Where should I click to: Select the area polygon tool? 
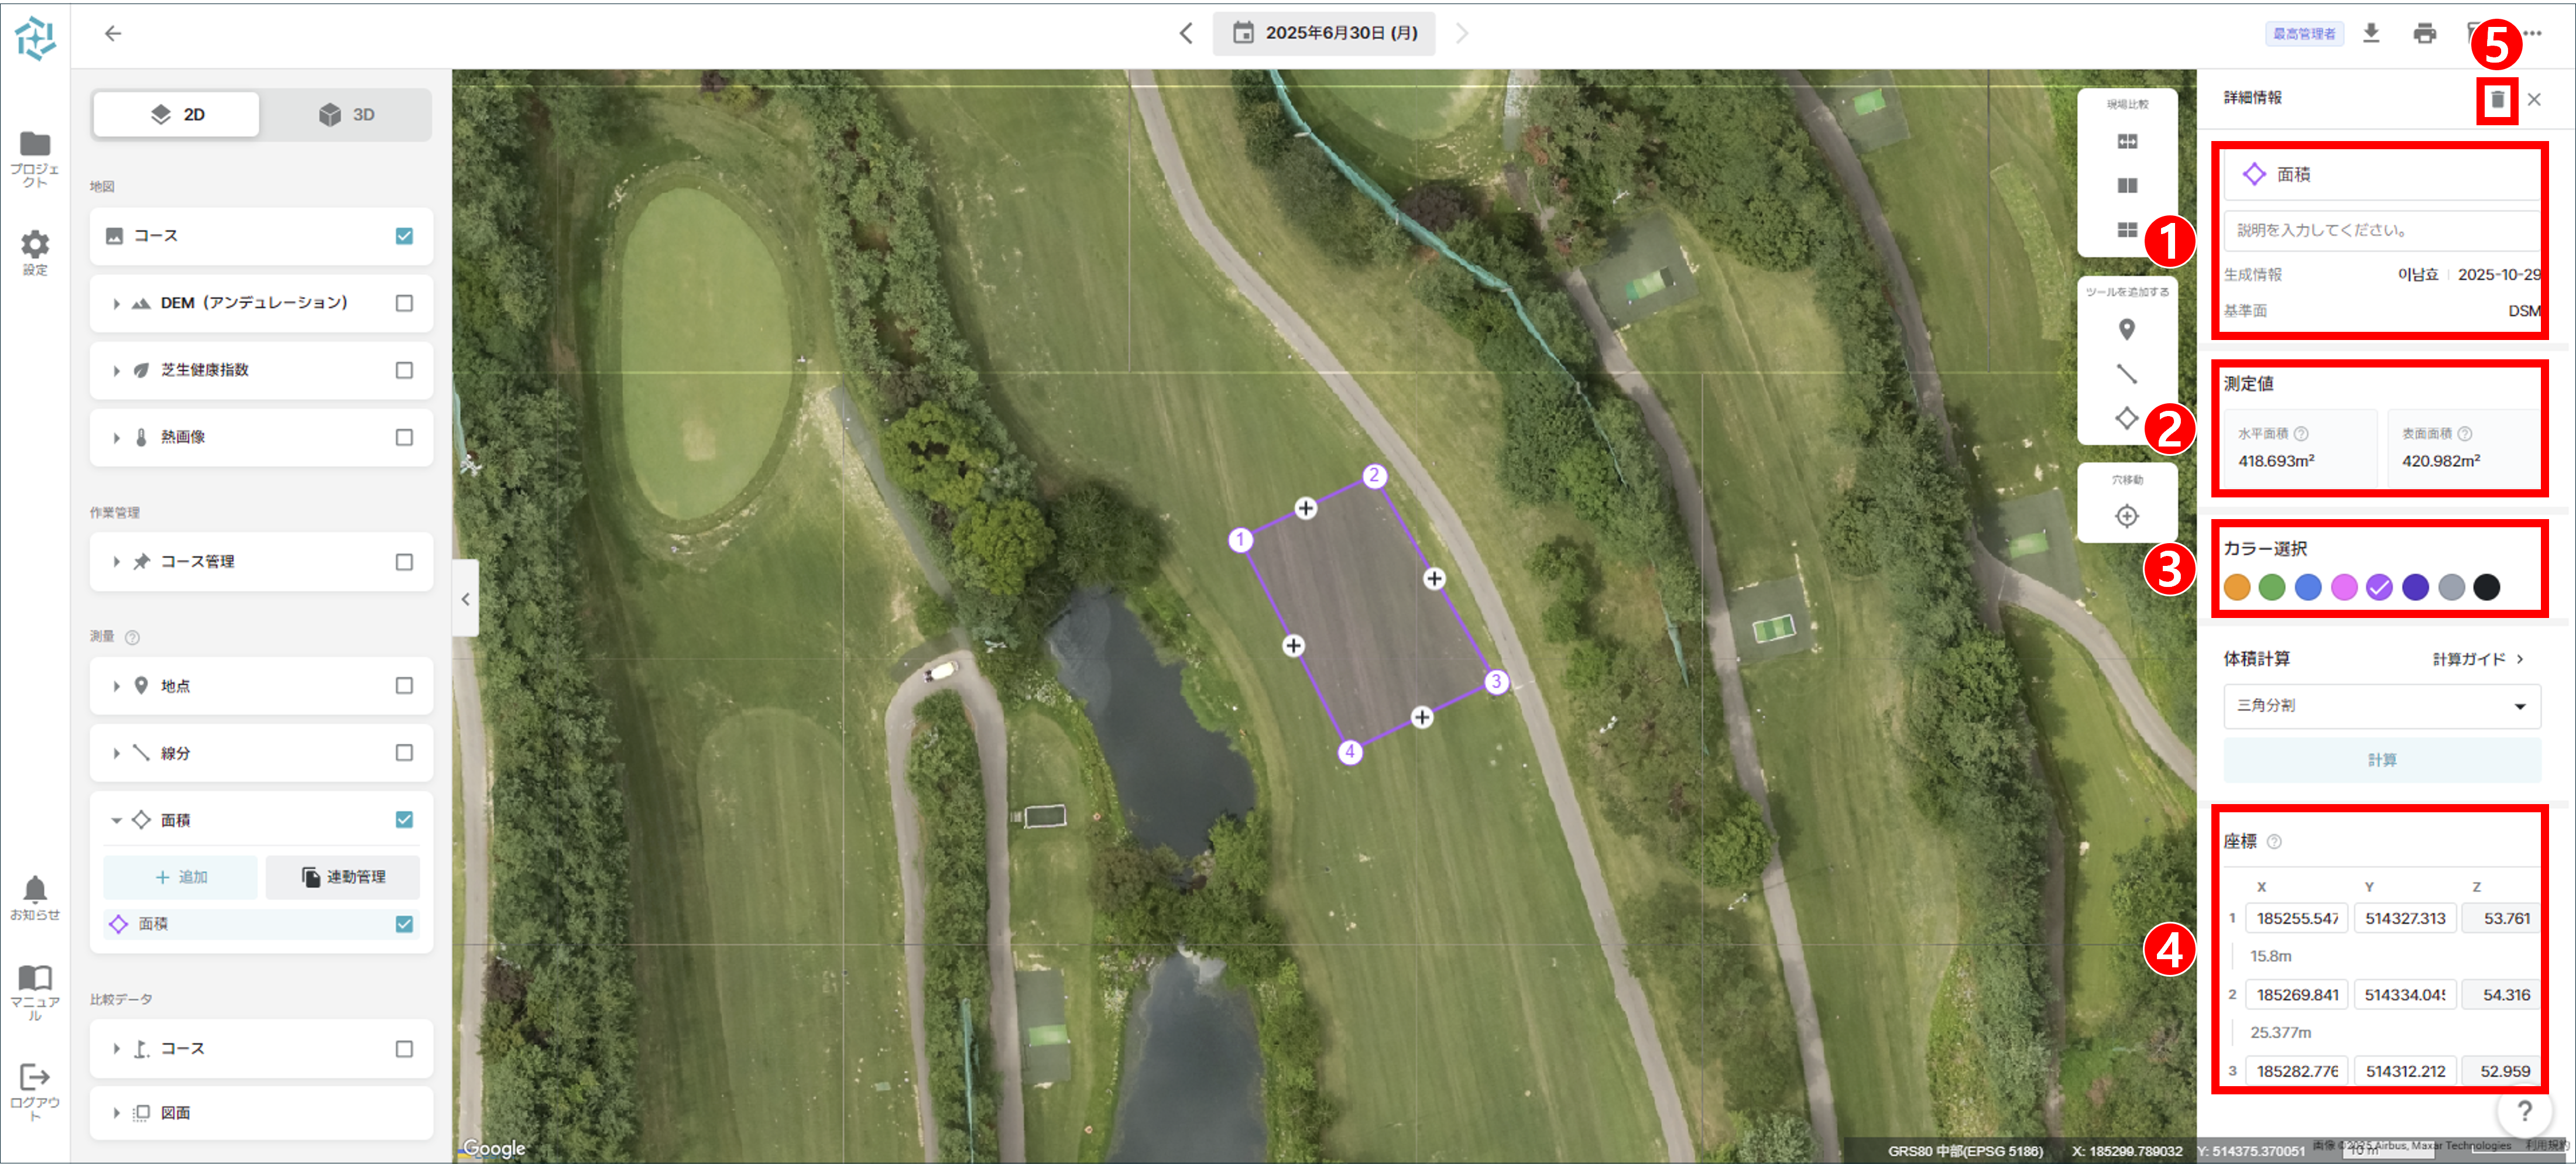[2127, 418]
